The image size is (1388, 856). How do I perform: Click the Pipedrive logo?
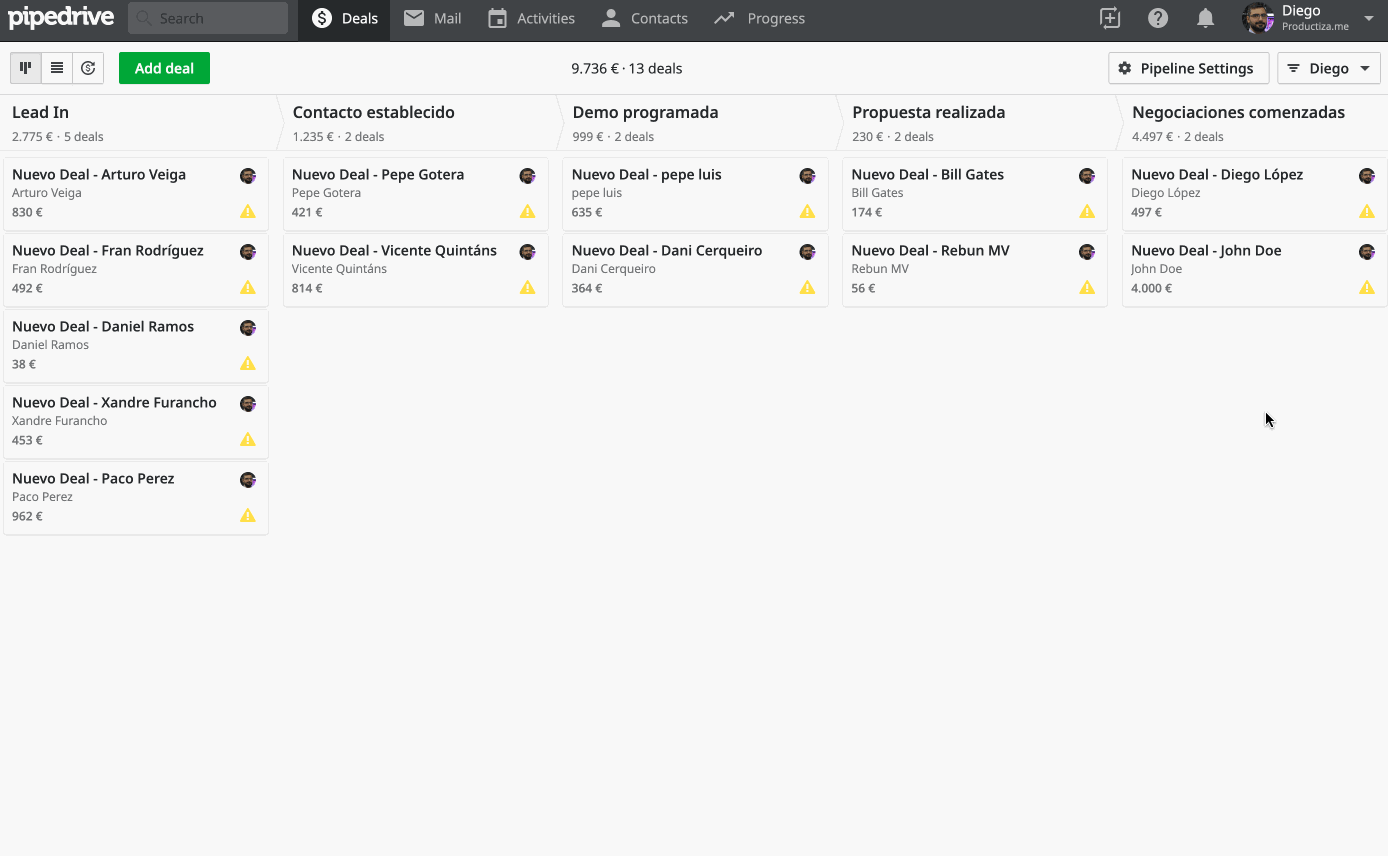tap(61, 18)
